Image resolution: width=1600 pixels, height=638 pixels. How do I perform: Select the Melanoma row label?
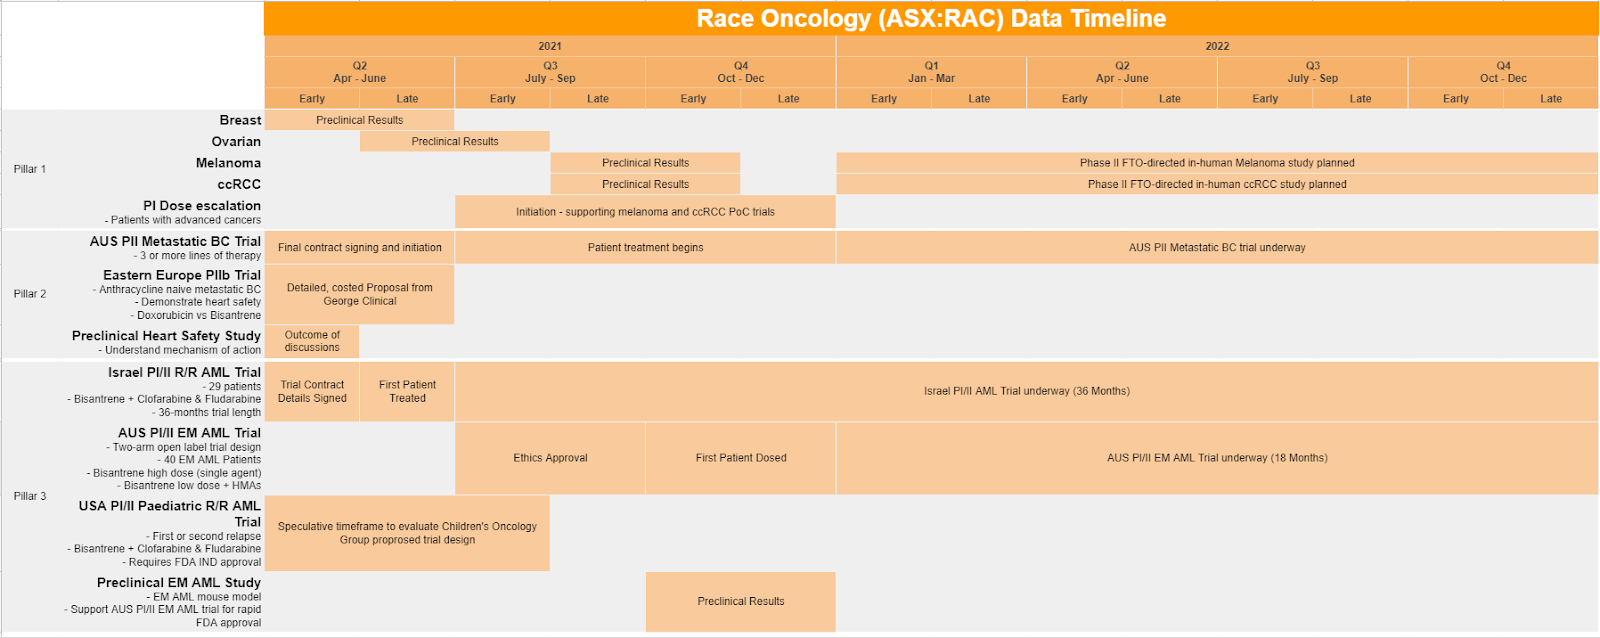pyautogui.click(x=228, y=163)
